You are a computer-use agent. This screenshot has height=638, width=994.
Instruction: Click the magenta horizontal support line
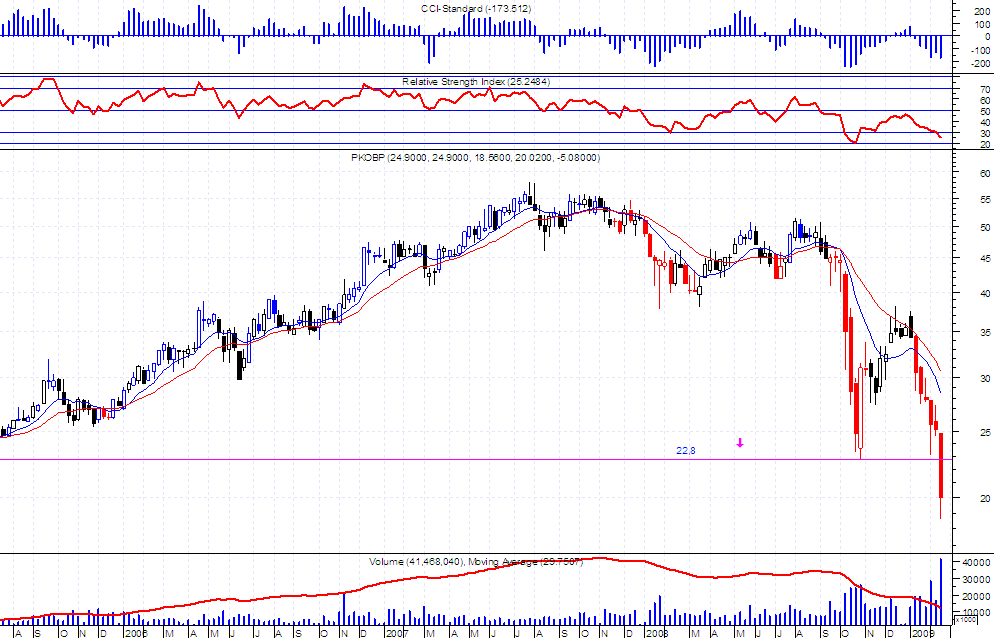pos(475,459)
